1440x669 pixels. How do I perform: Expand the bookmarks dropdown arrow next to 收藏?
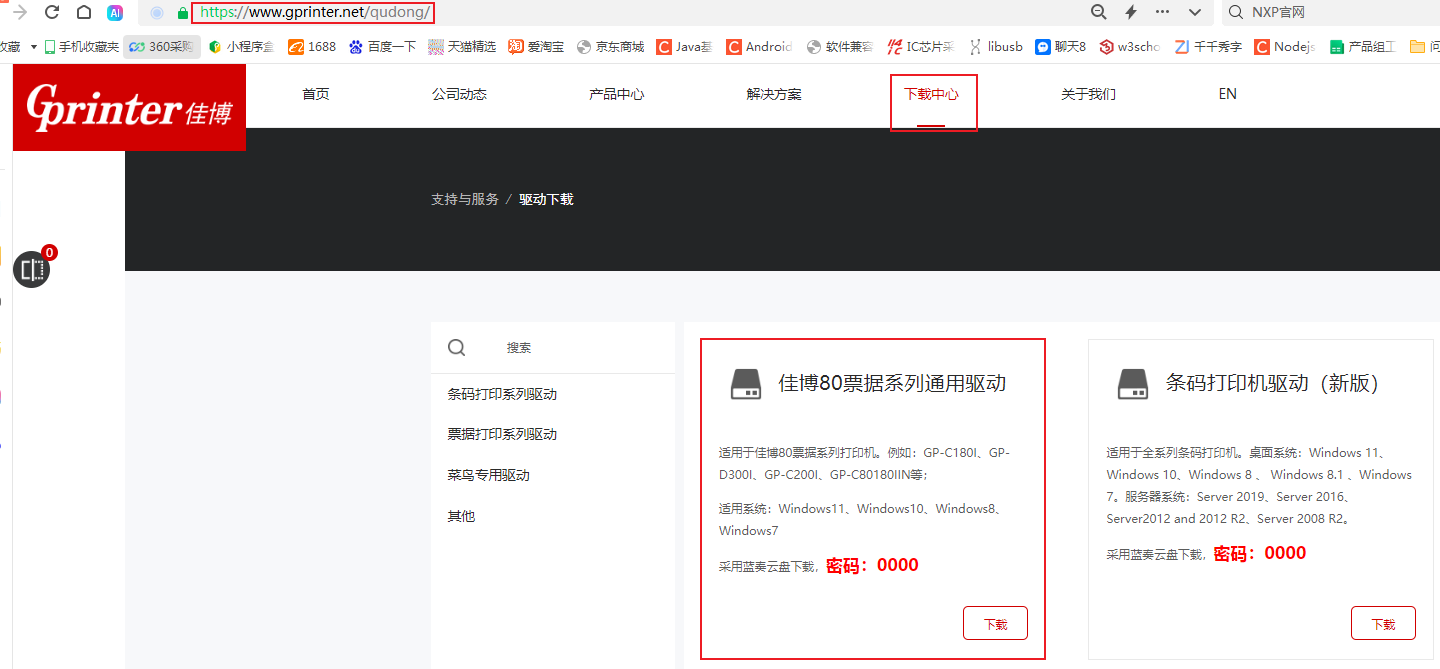(33, 47)
